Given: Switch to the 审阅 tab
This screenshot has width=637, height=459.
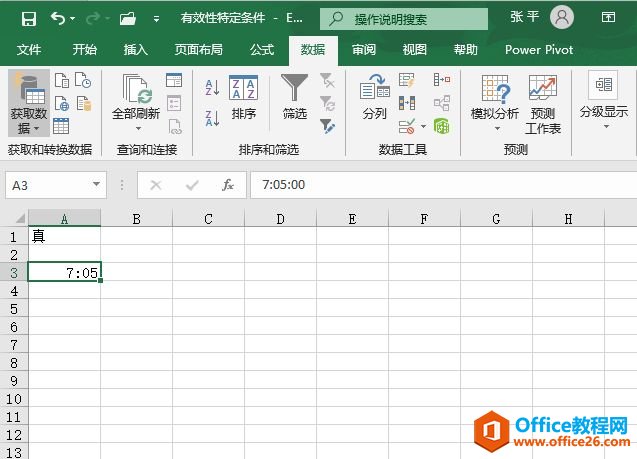Looking at the screenshot, I should point(364,50).
